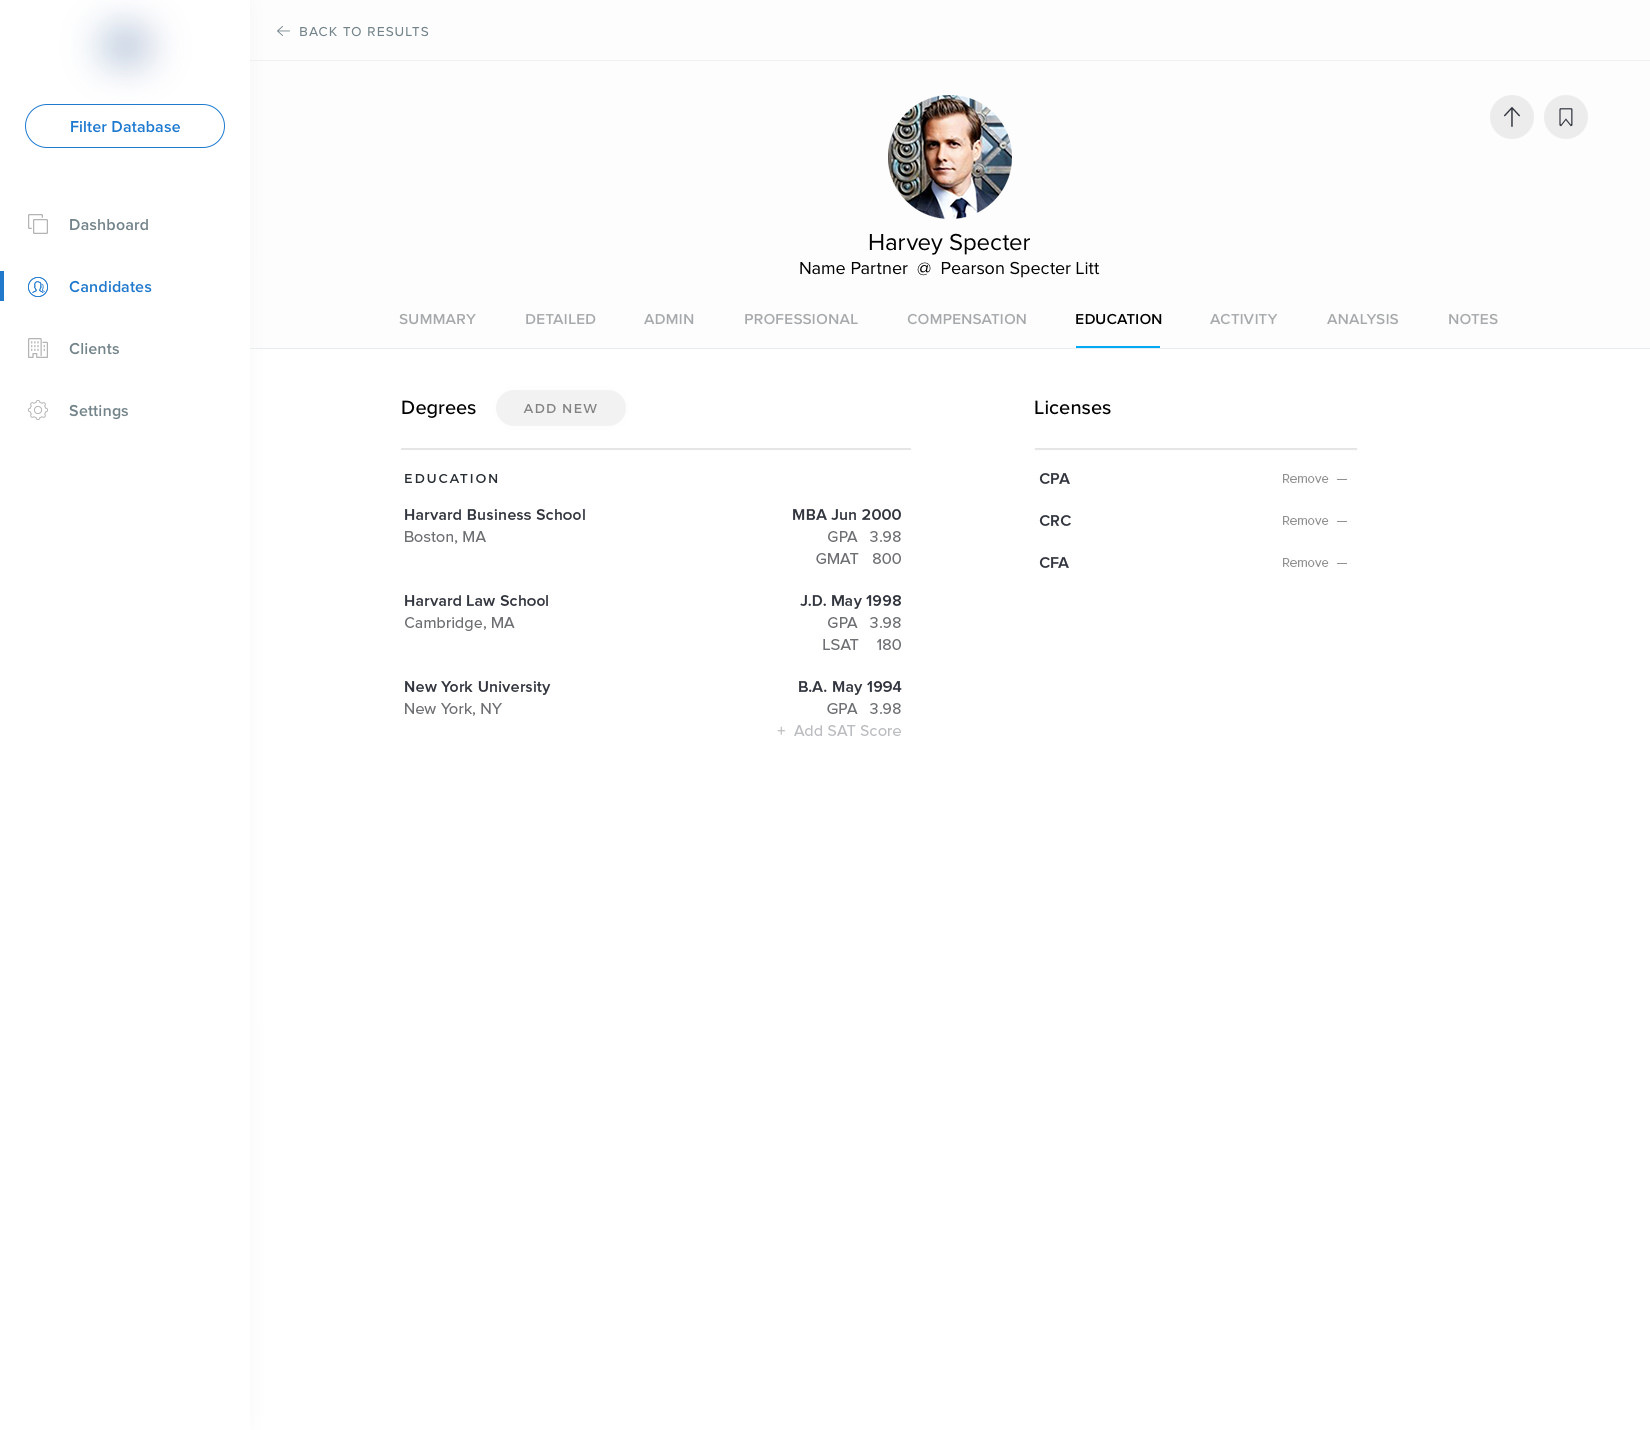Click the Licenses section heading
This screenshot has width=1650, height=1430.
pos(1072,408)
